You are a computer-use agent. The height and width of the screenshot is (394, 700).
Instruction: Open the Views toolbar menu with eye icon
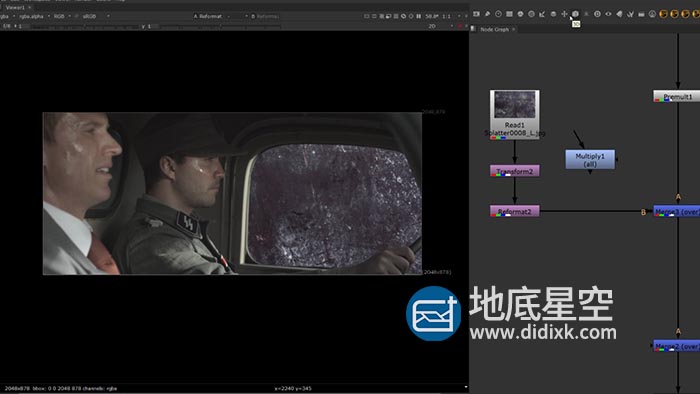click(608, 14)
